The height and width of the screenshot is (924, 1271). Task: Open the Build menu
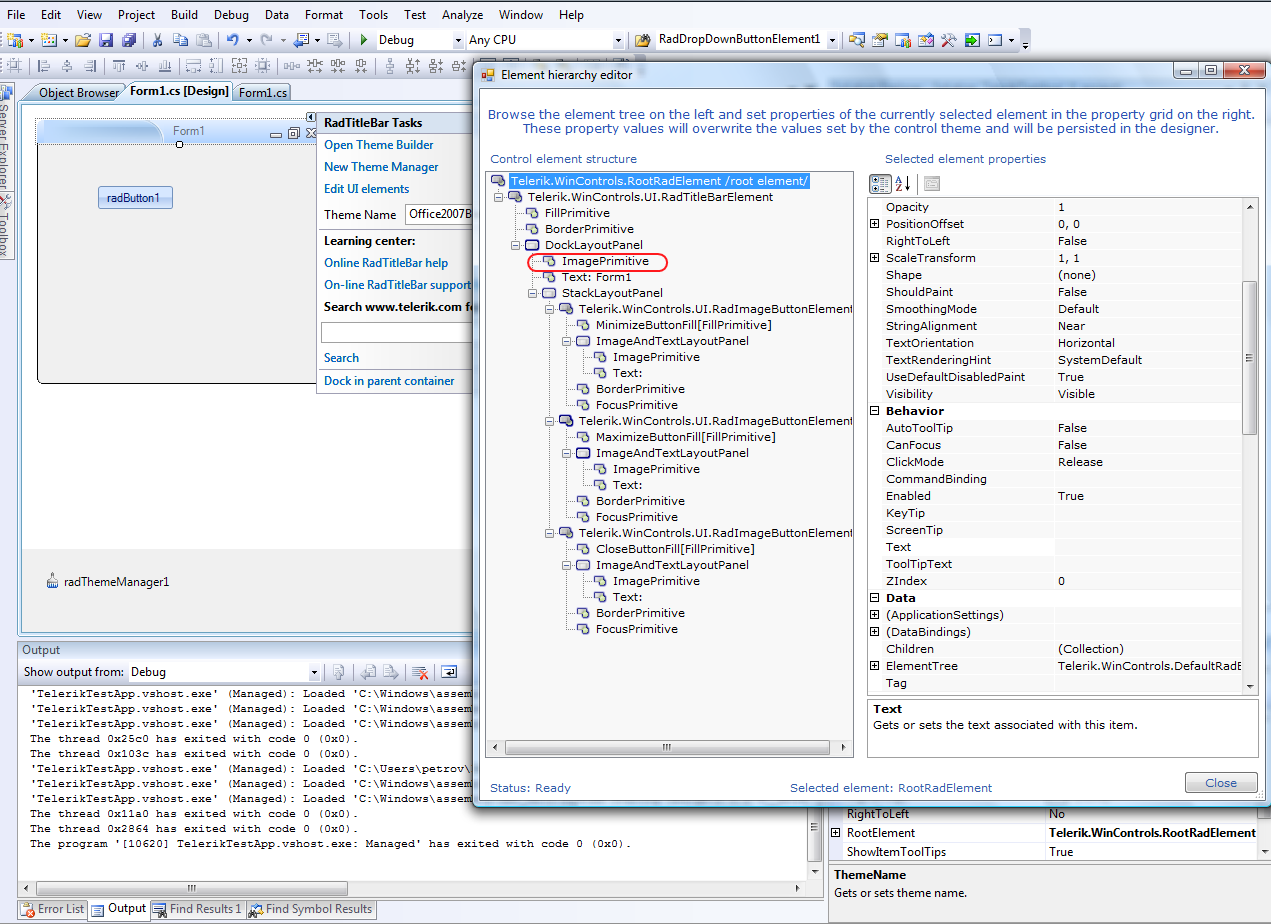pyautogui.click(x=184, y=15)
